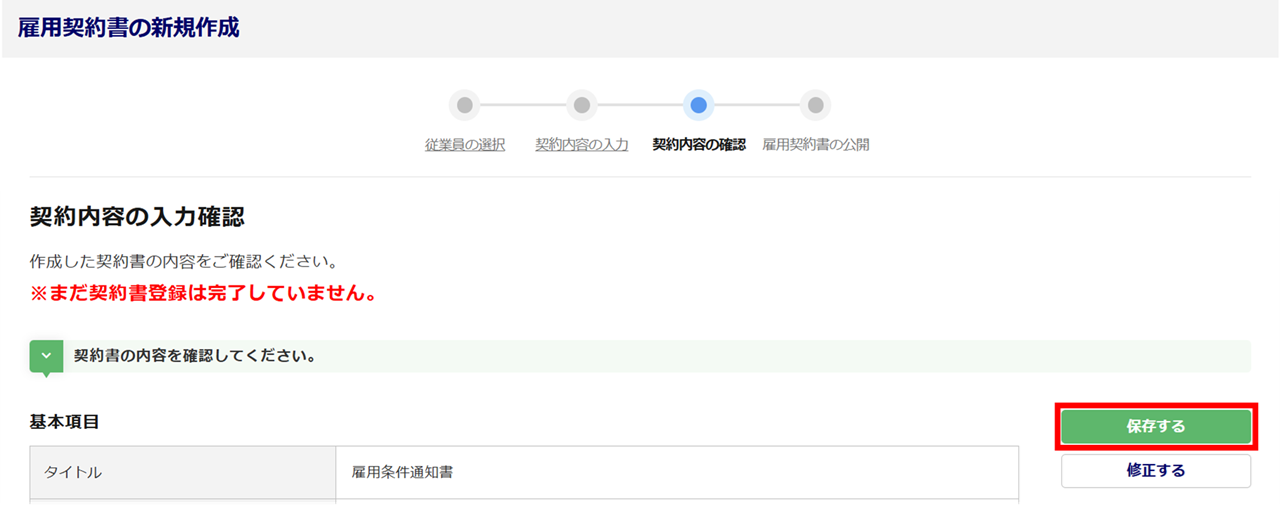Viewport: 1280px width, 505px height.
Task: Click the タイトル table cell
Action: point(183,472)
